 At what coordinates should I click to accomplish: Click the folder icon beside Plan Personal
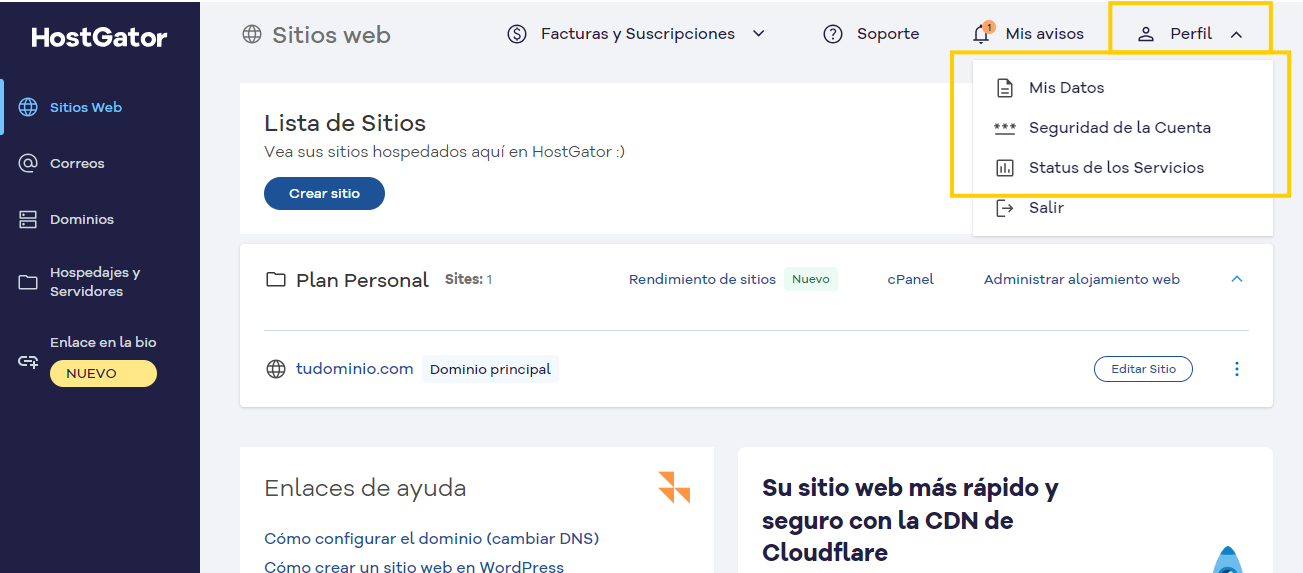275,280
